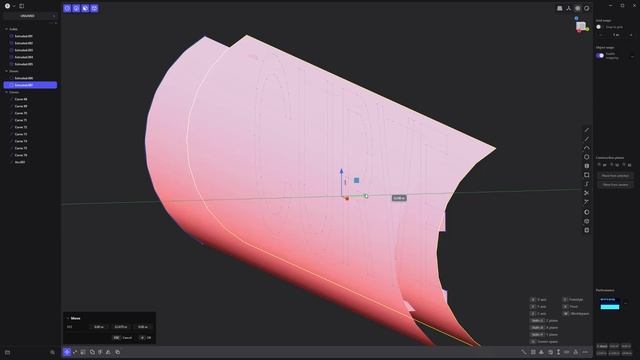Select Curve 74 in the outliner
Screen dimensions: 640x360
(21, 141)
